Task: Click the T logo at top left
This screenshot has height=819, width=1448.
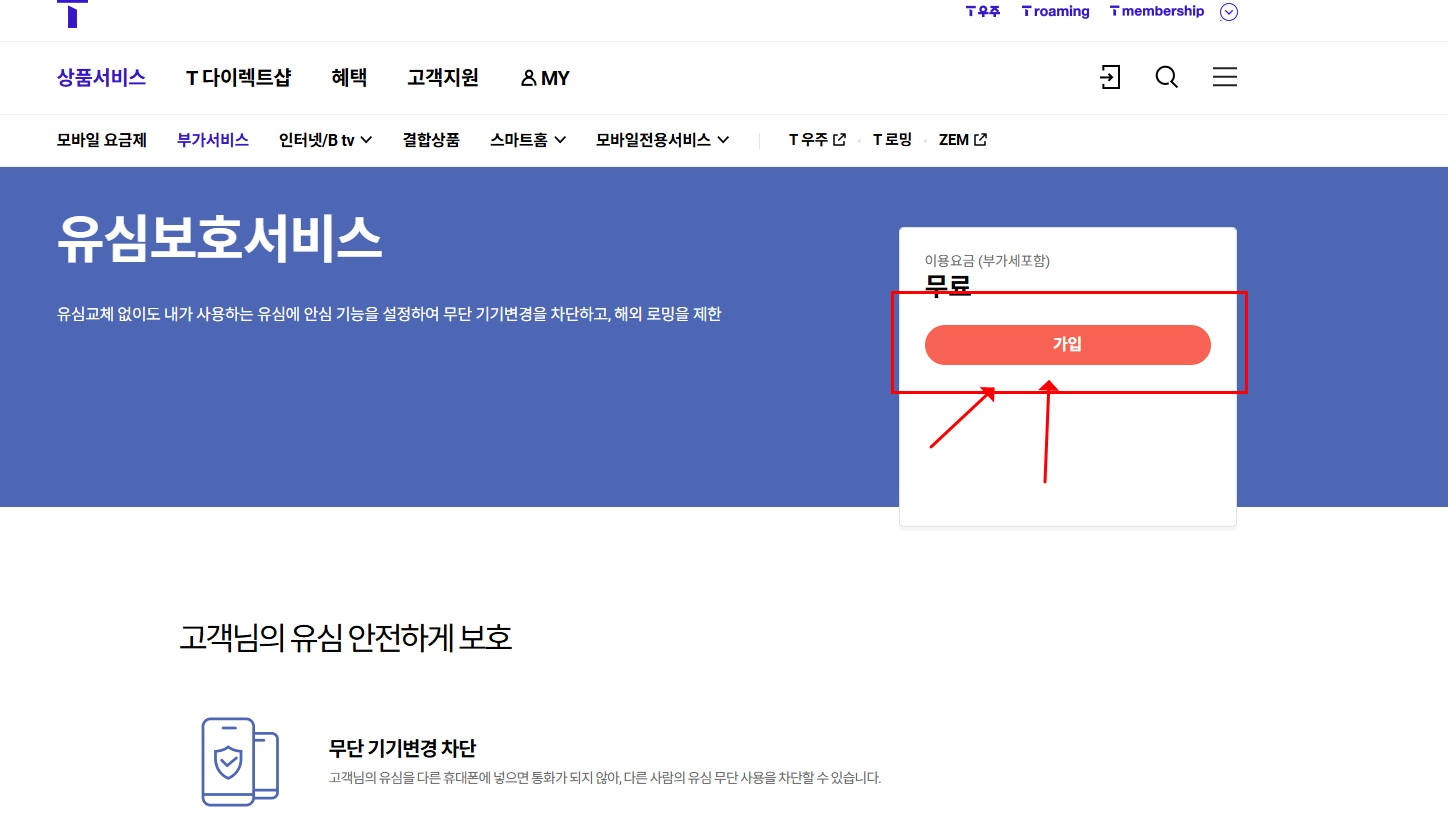Action: tap(72, 13)
